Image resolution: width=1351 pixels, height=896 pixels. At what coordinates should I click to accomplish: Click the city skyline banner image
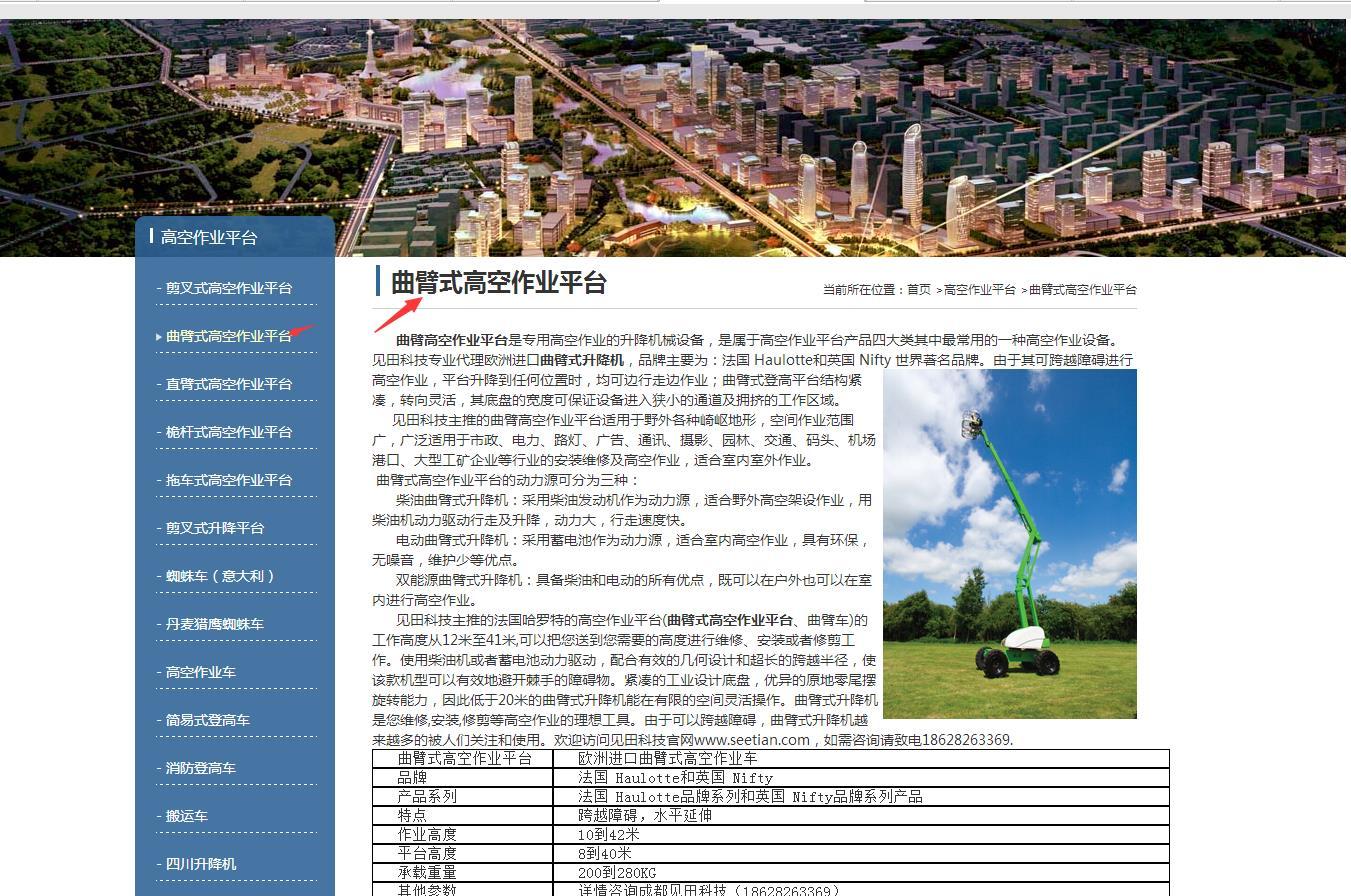click(675, 138)
